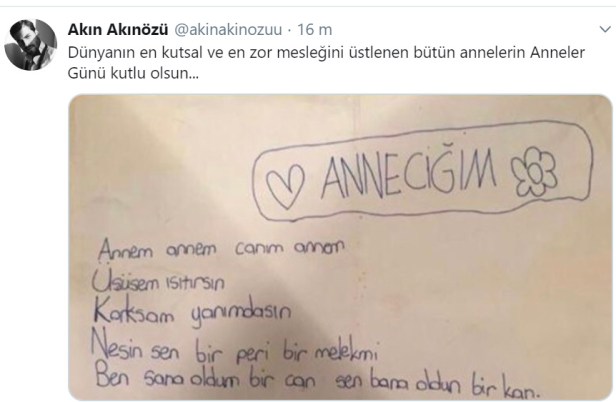The height and width of the screenshot is (402, 616).
Task: Click the word 'melekmi' in the photo
Action: click(x=346, y=352)
